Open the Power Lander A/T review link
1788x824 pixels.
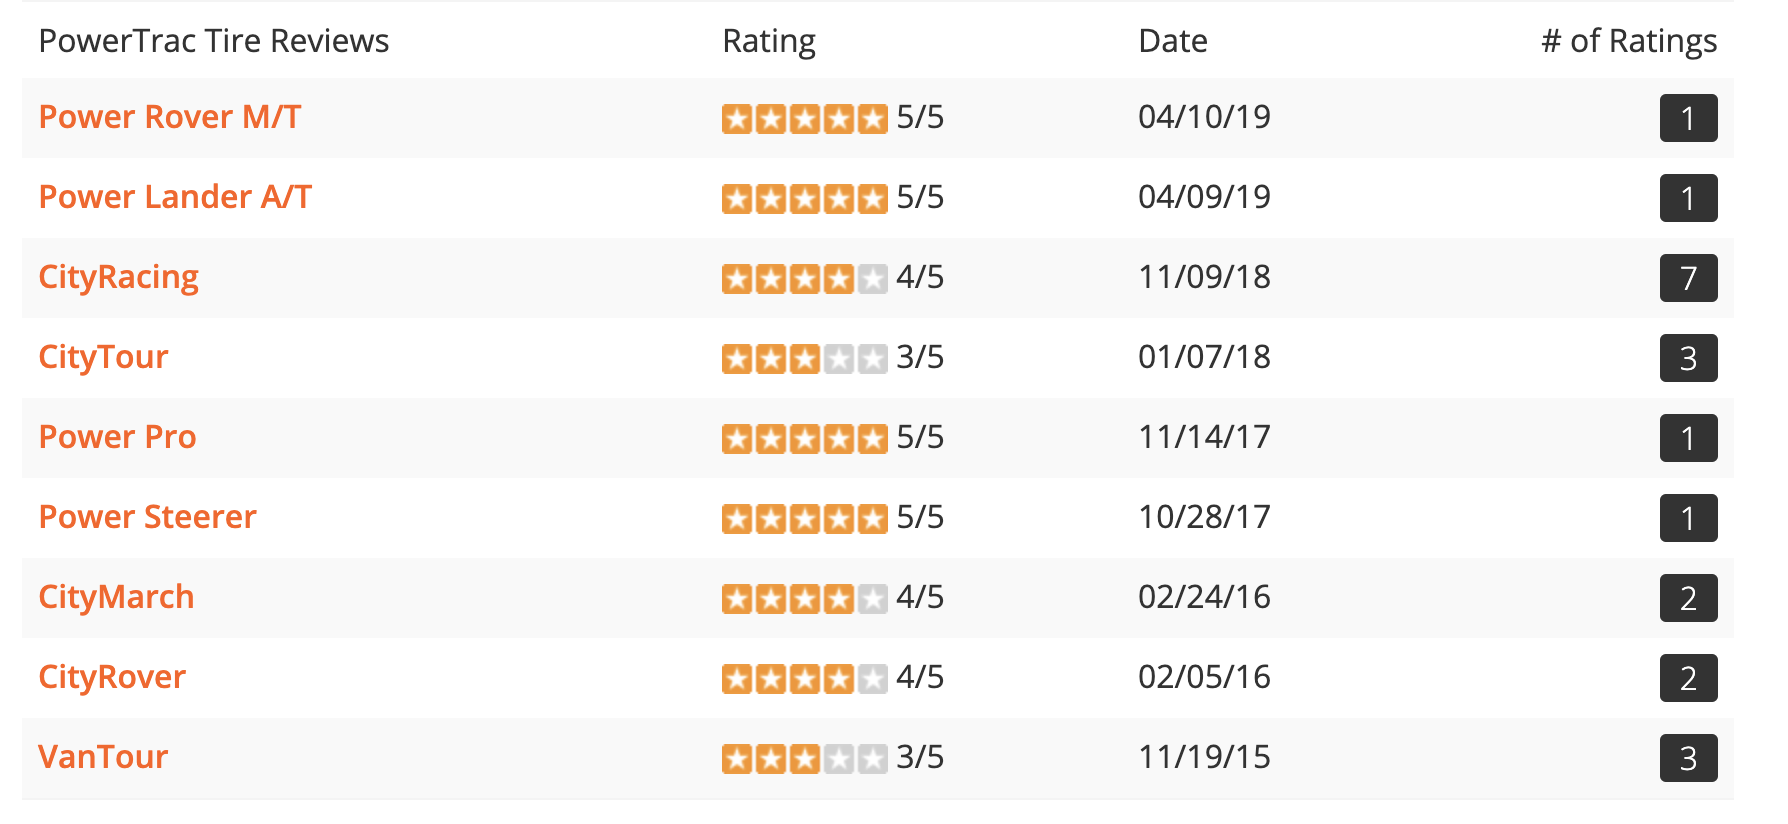click(x=175, y=197)
